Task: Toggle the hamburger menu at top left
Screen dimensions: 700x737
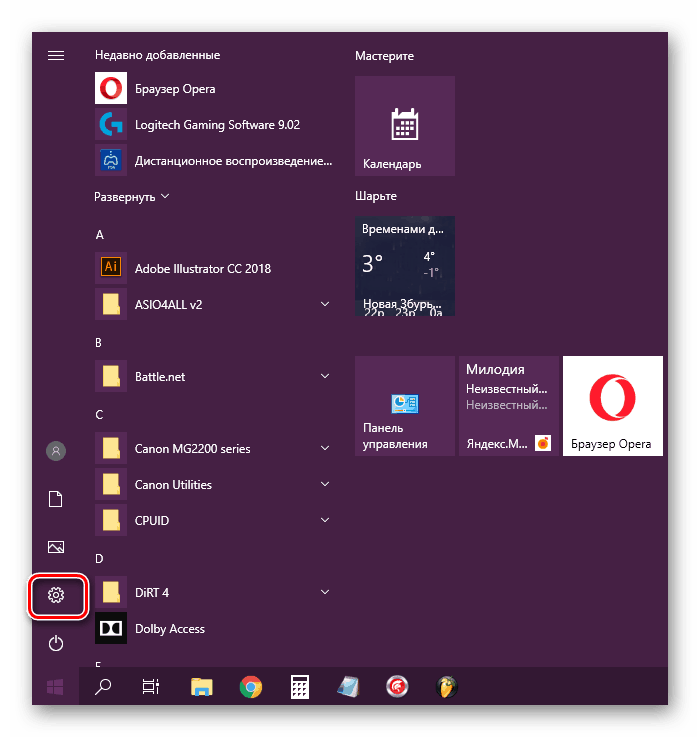Action: pos(56,55)
